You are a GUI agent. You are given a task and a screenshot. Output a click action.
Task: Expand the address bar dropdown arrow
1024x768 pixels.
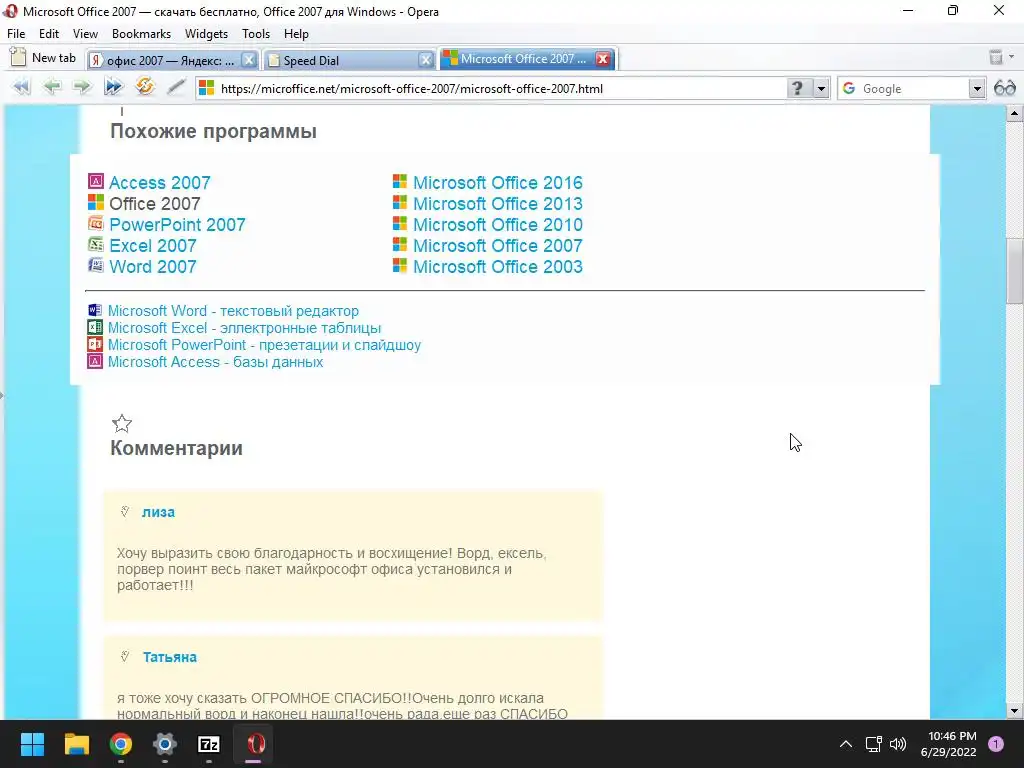pos(821,88)
